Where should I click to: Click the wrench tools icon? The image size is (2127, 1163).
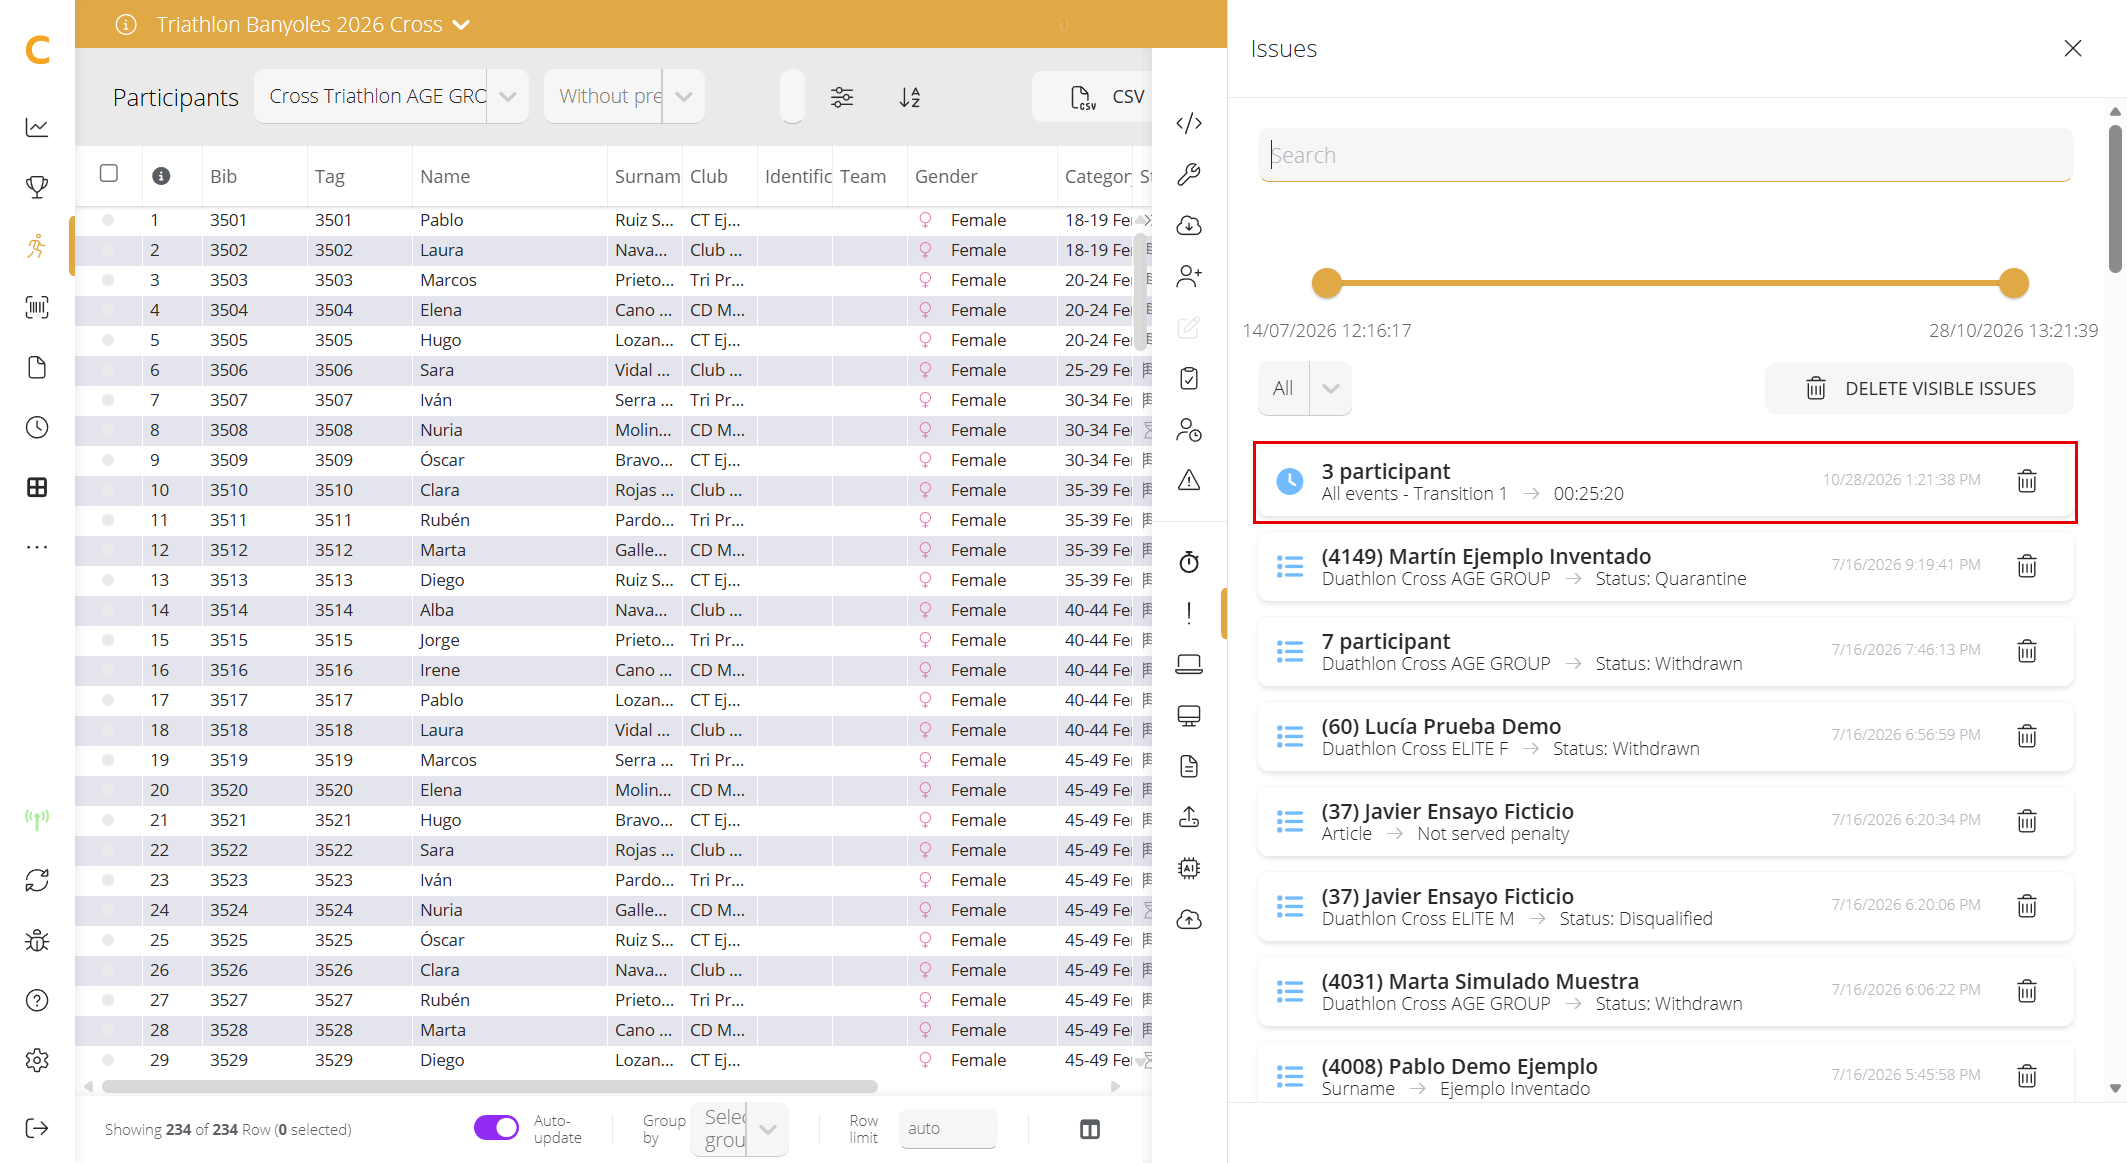[1189, 174]
